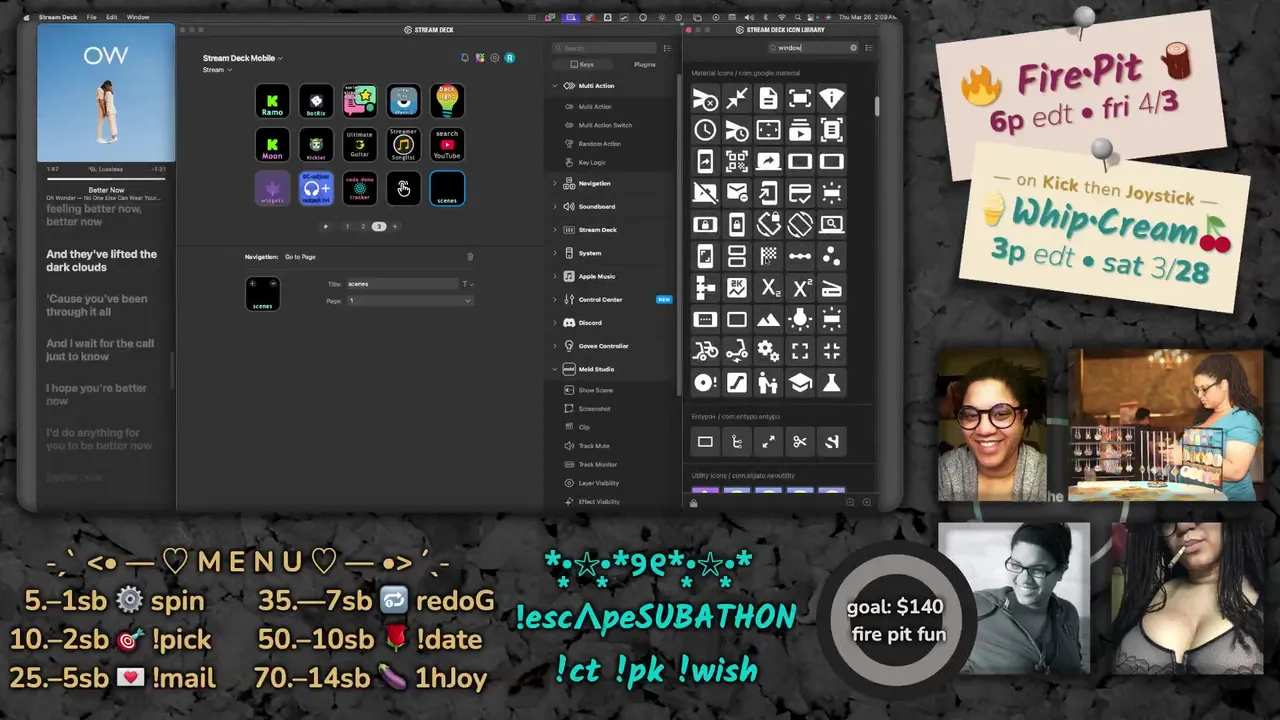Image resolution: width=1280 pixels, height=720 pixels.
Task: Zoom out icon library magnifier
Action: pos(851,502)
